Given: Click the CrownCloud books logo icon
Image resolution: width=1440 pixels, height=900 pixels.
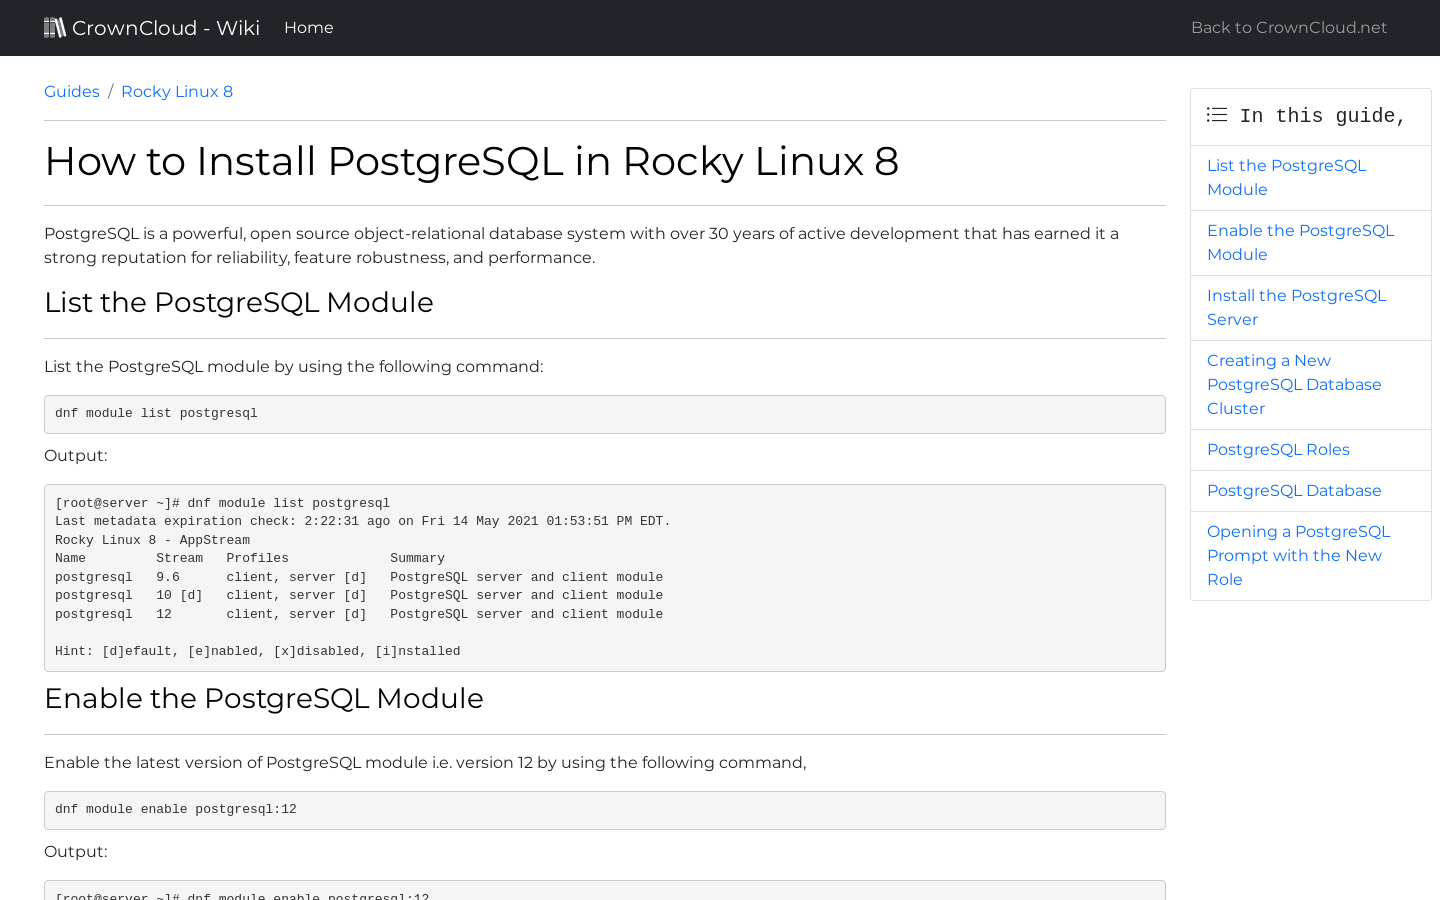Looking at the screenshot, I should 55,27.
